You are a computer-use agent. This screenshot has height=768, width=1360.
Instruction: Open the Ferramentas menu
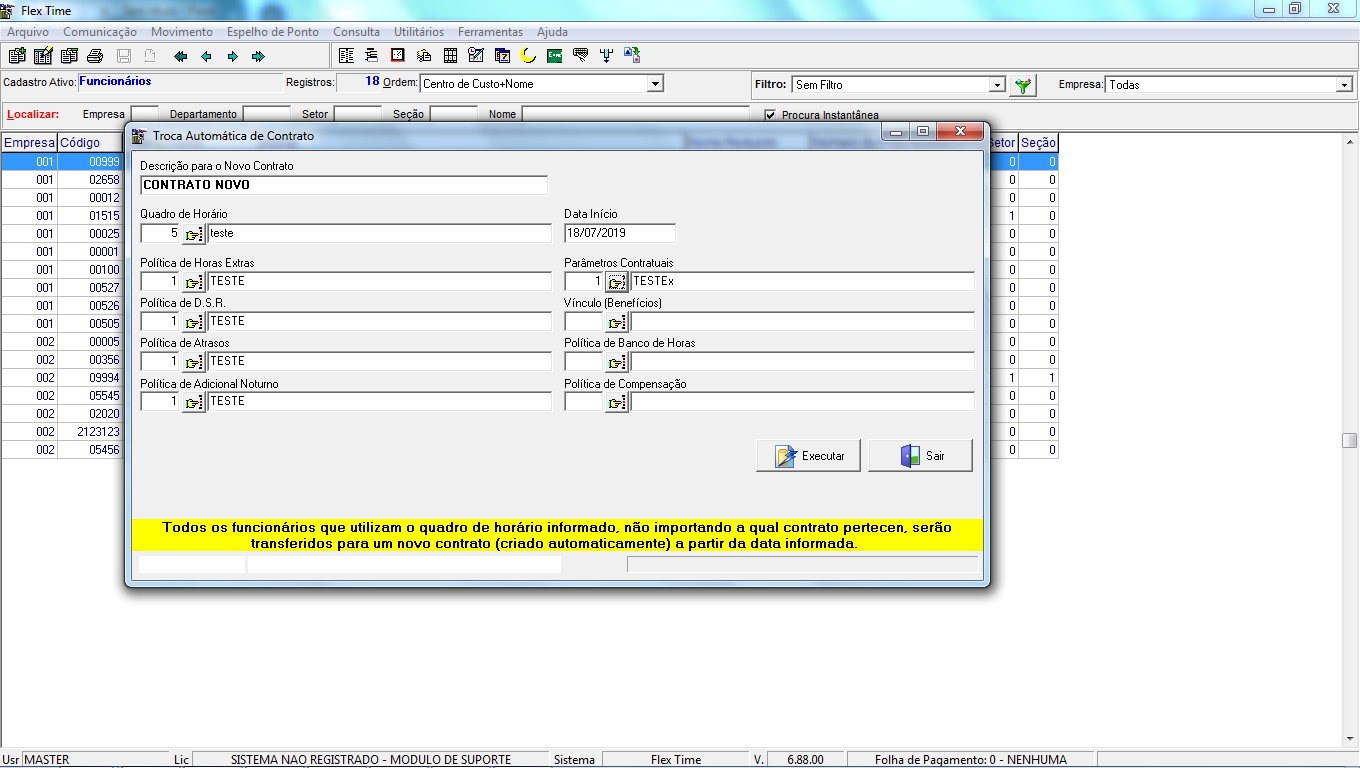(x=490, y=32)
